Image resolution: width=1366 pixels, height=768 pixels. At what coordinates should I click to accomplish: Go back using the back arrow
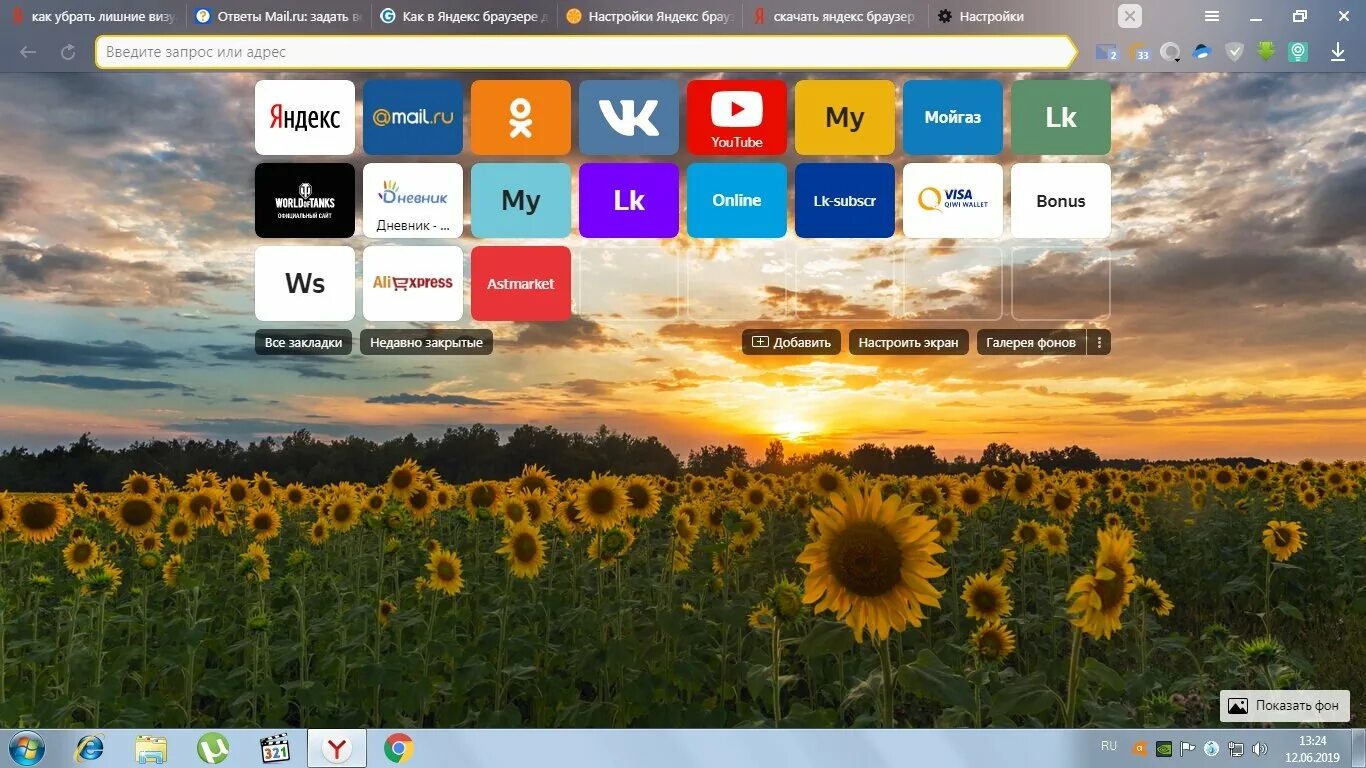click(28, 52)
